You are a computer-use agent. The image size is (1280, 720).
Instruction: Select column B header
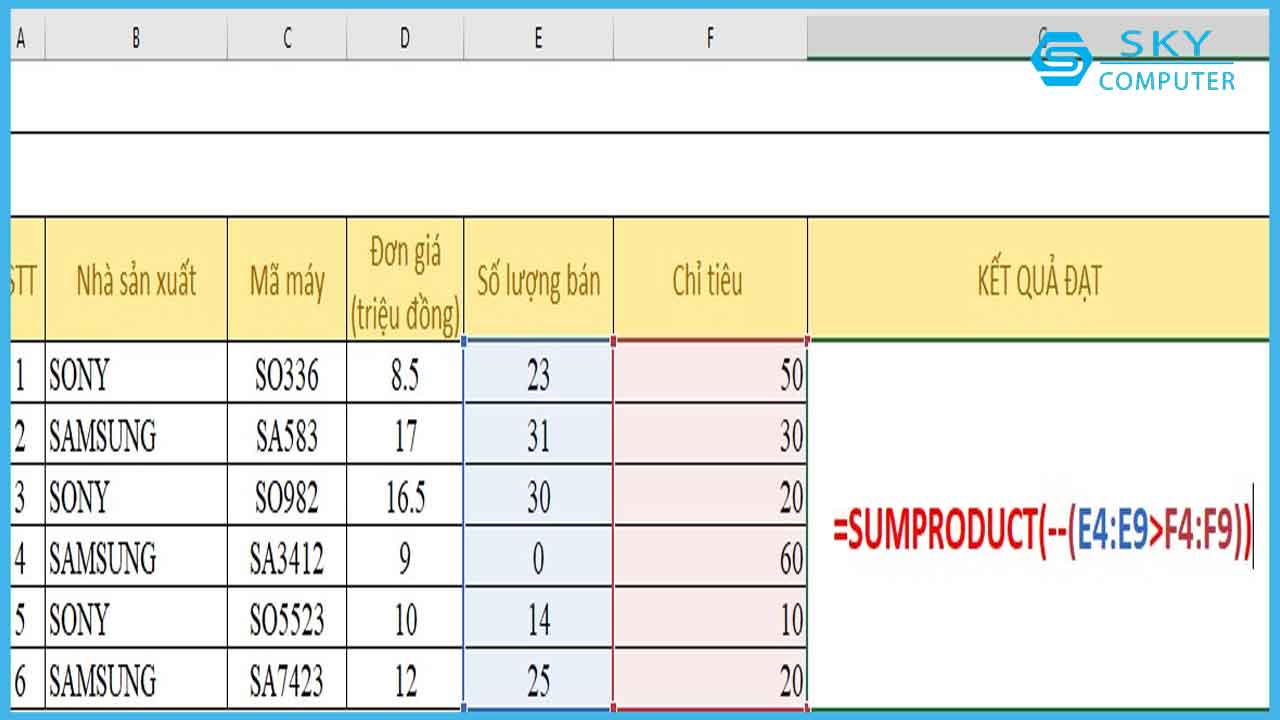[x=136, y=38]
